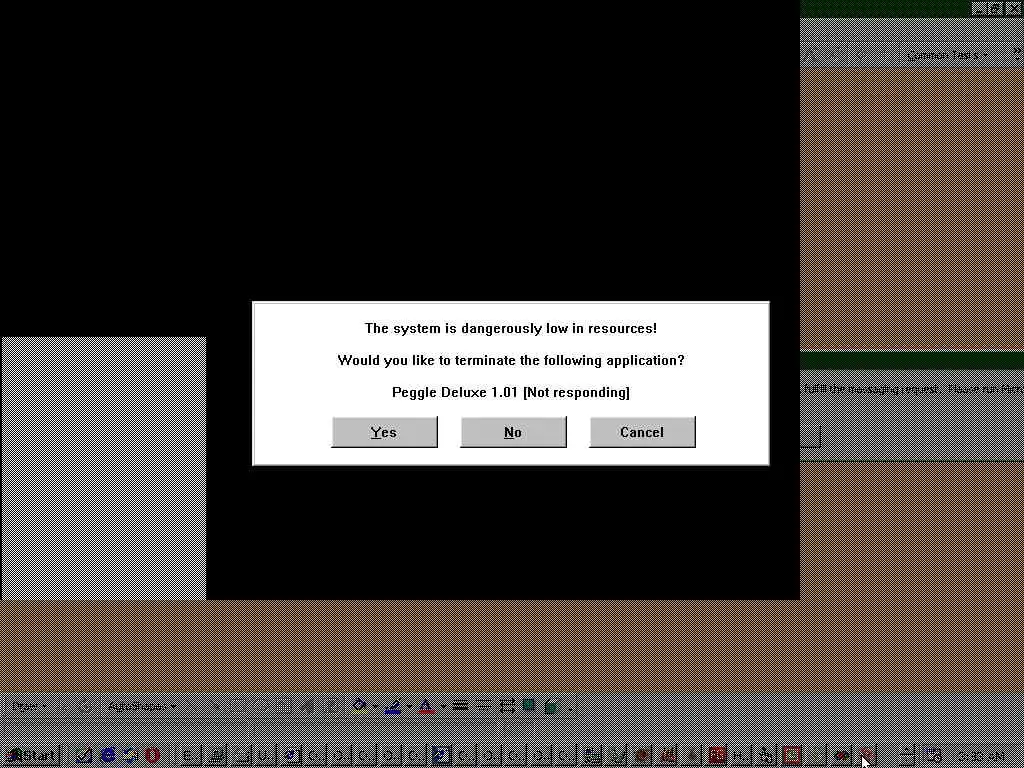
Task: Click Yes to terminate Peggle Deluxe
Action: [385, 432]
